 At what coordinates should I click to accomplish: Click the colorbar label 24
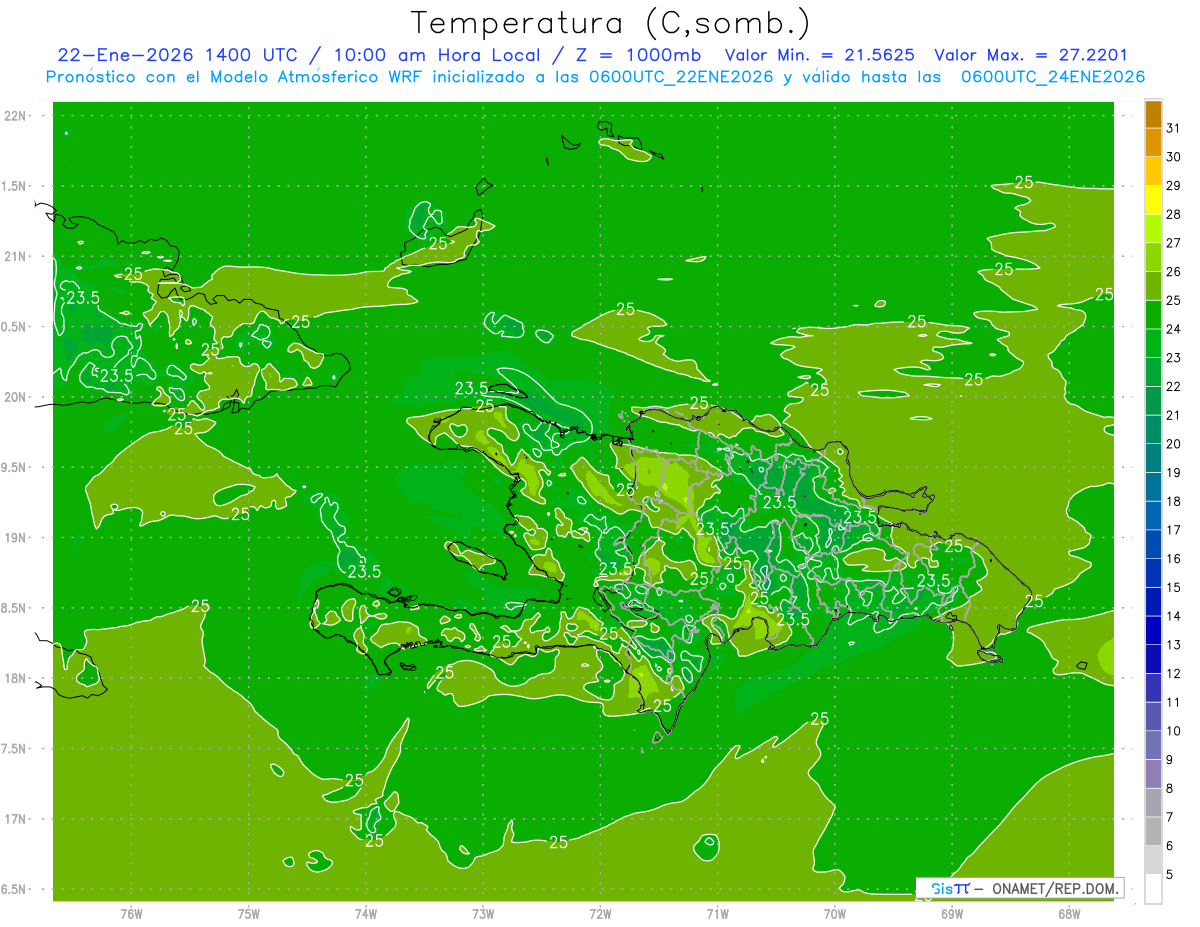pyautogui.click(x=1173, y=329)
